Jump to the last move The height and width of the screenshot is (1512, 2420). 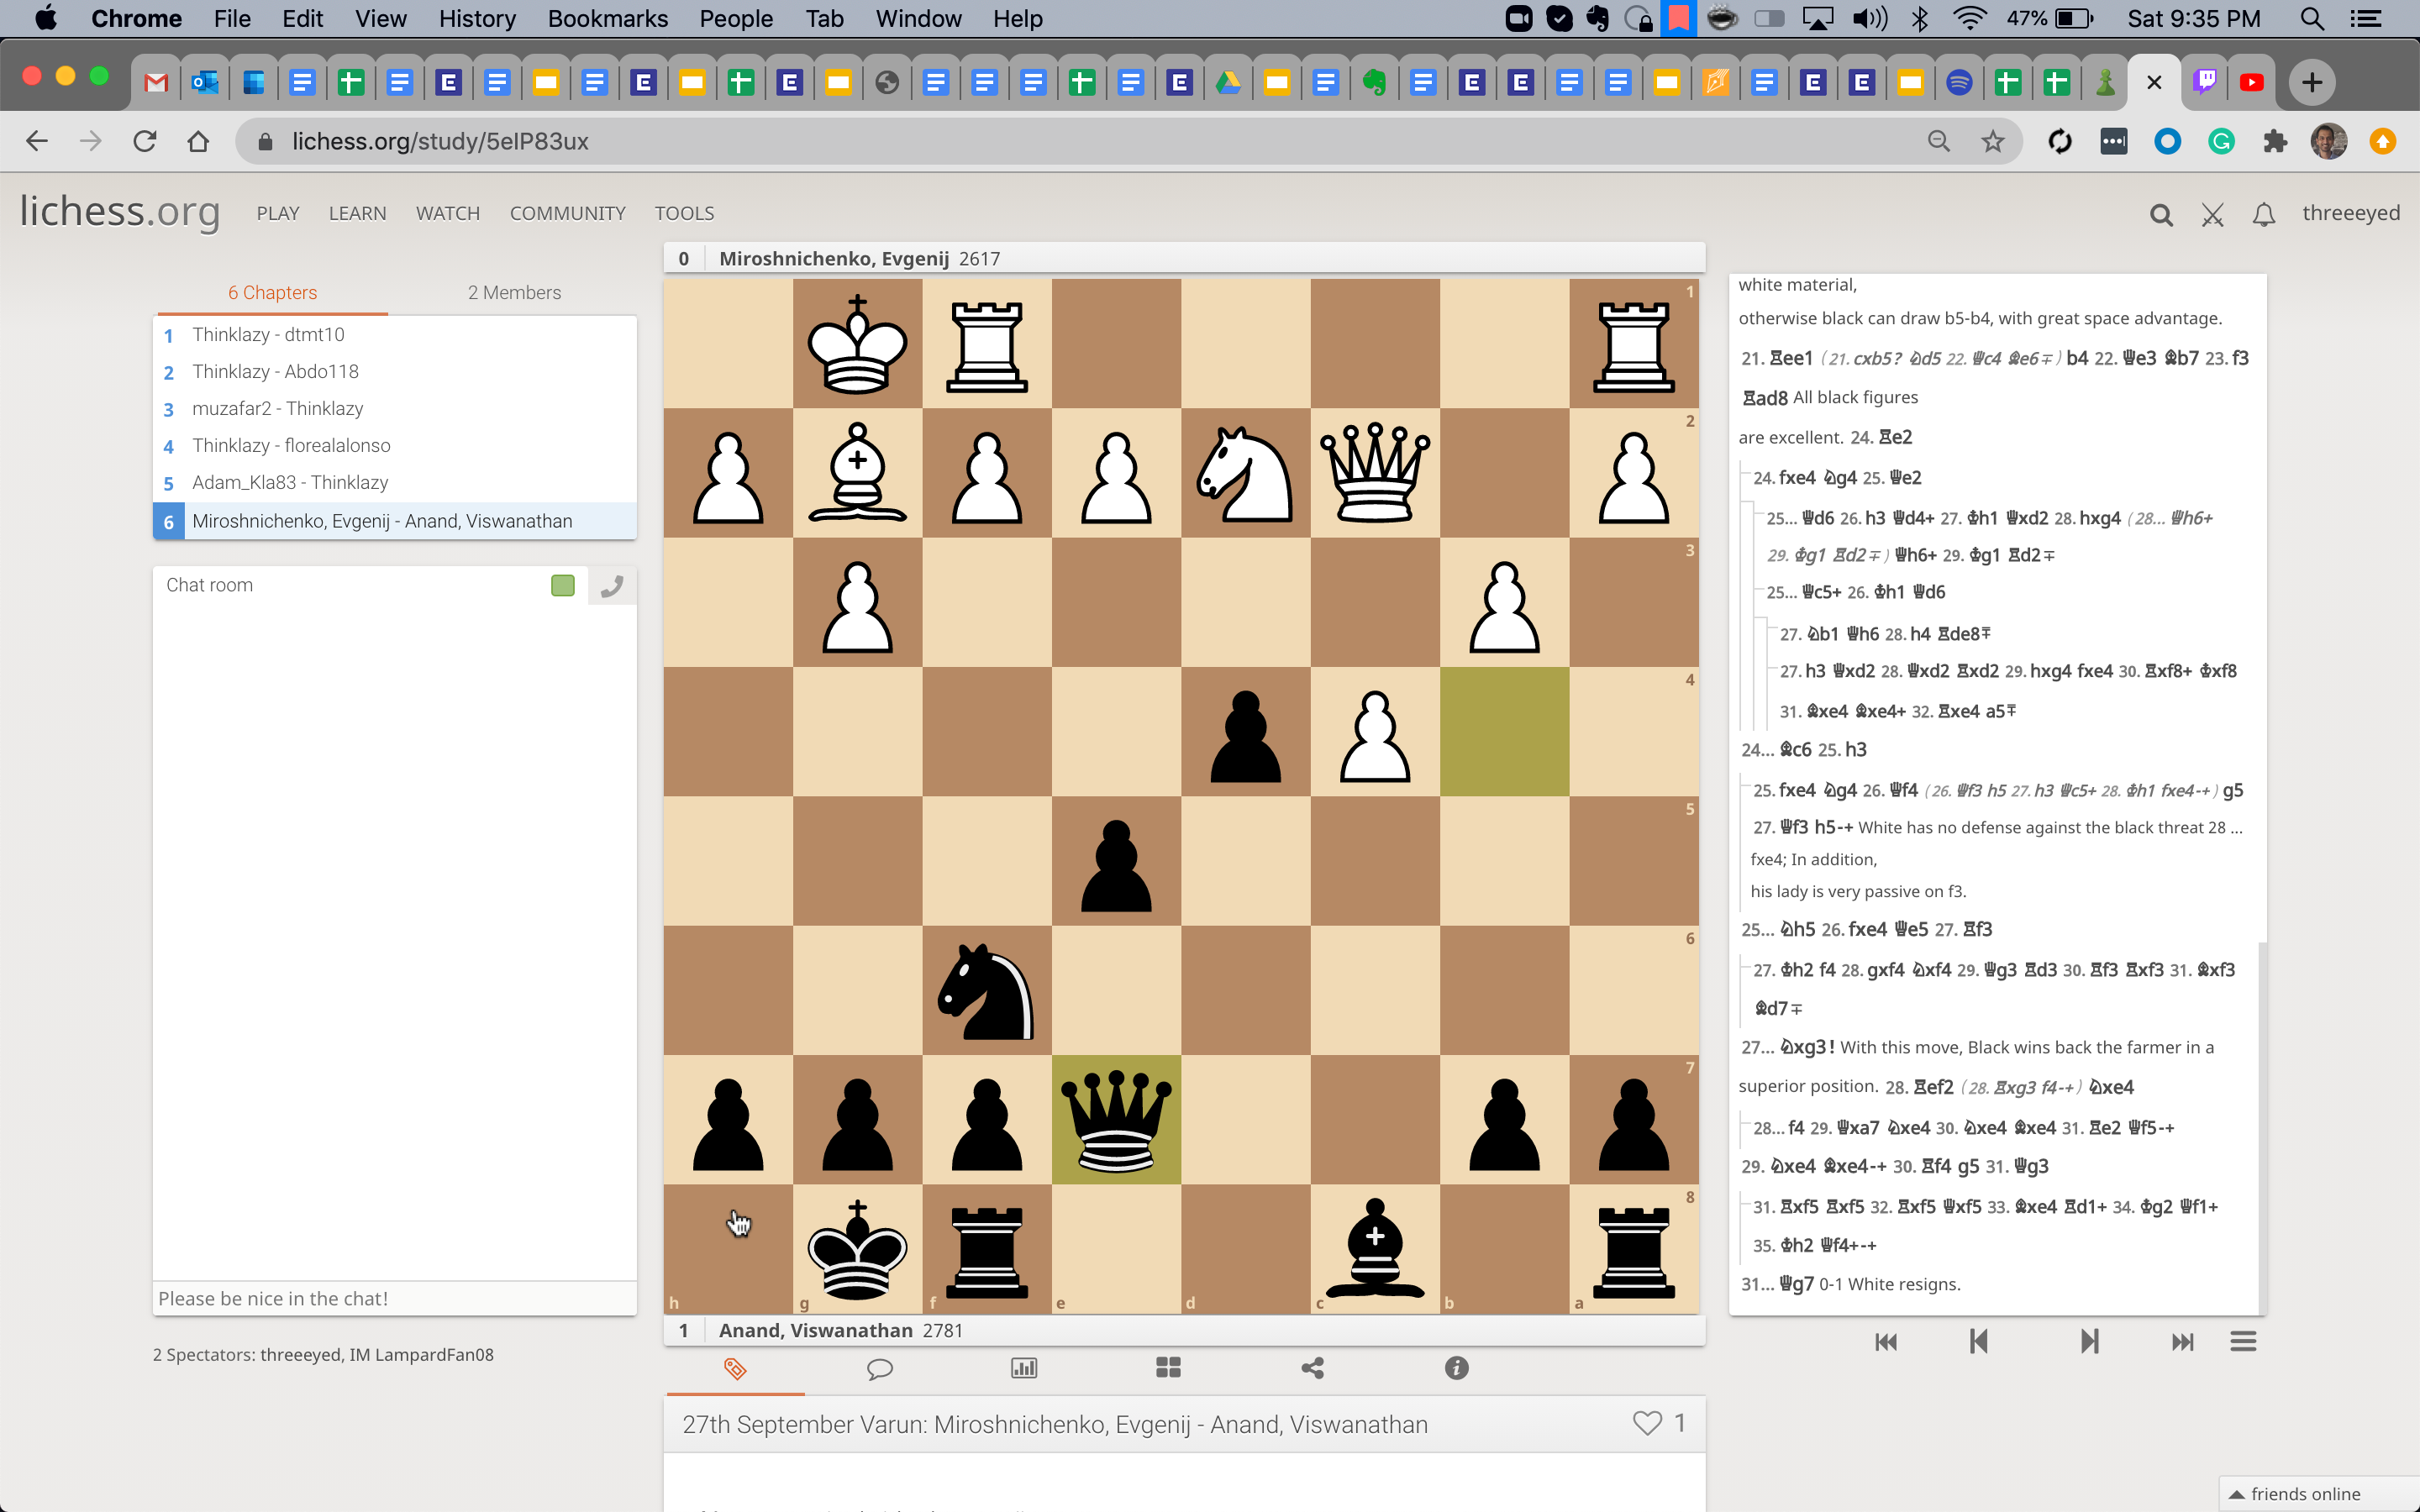[x=2182, y=1342]
